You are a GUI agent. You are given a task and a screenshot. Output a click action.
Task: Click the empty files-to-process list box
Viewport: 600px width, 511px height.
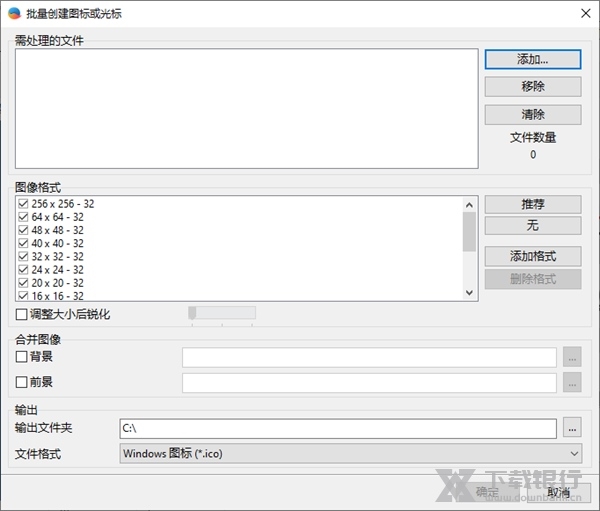(247, 108)
